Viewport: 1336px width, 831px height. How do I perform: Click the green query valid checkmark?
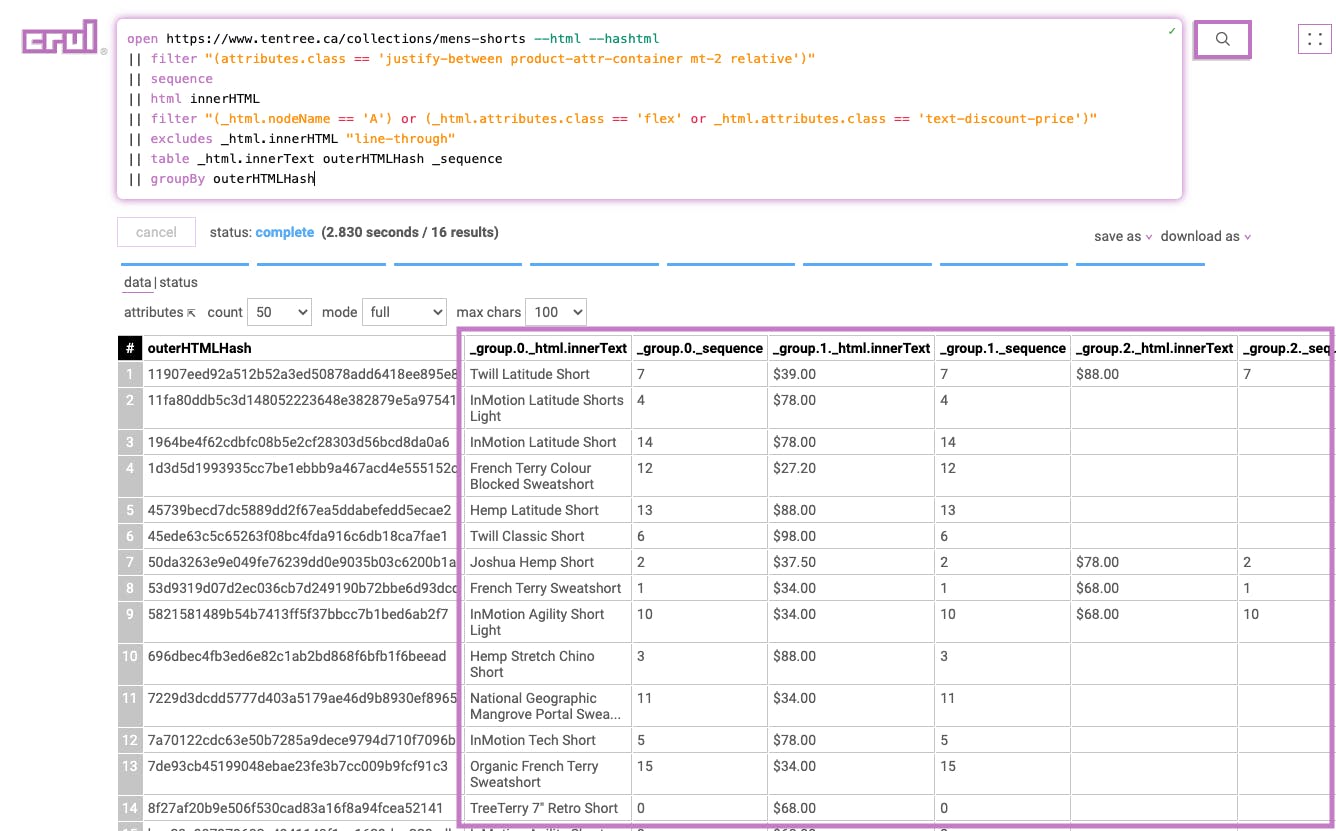click(x=1171, y=31)
